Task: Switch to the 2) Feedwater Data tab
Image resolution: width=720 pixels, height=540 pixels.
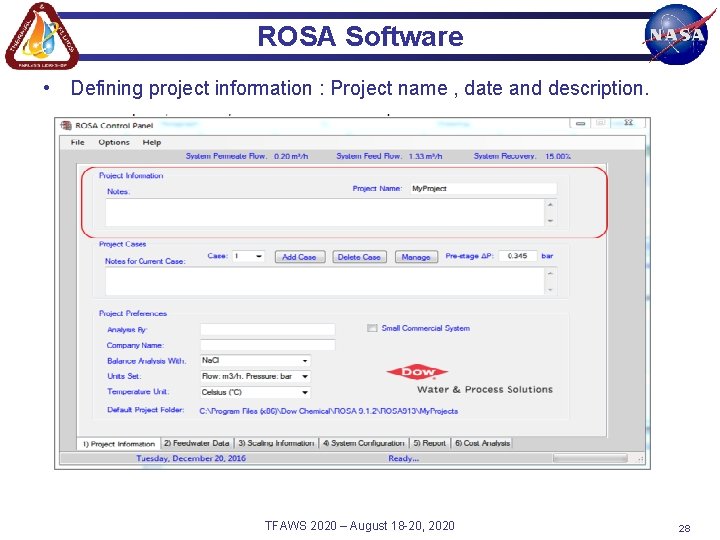Action: [x=197, y=443]
